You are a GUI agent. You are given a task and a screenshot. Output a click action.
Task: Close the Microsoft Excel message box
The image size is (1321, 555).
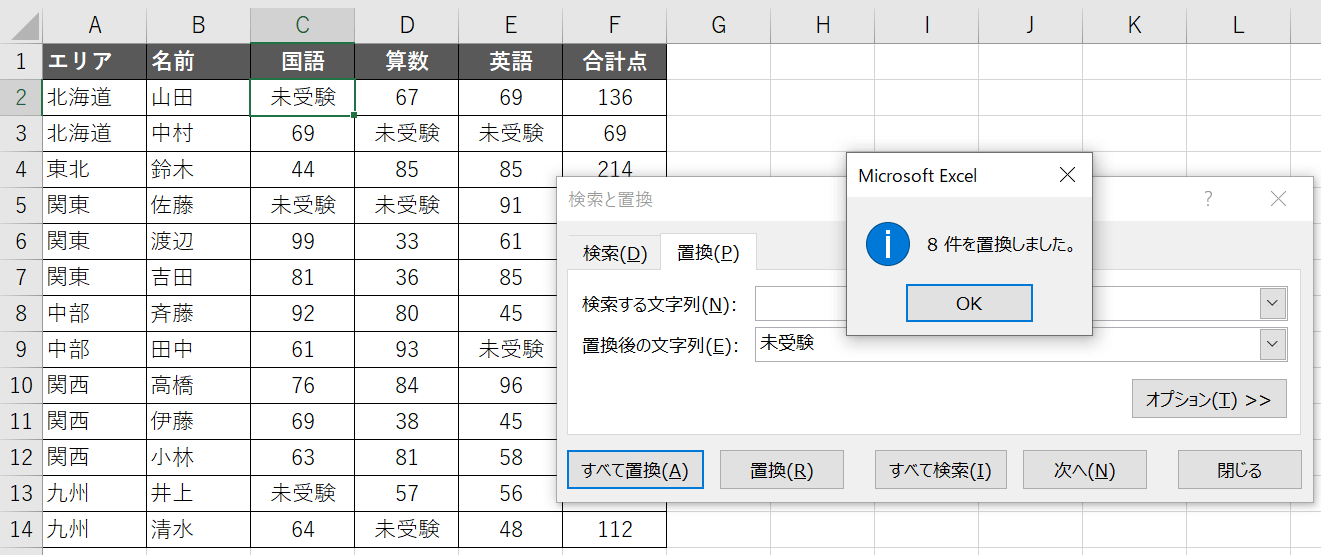point(1067,175)
